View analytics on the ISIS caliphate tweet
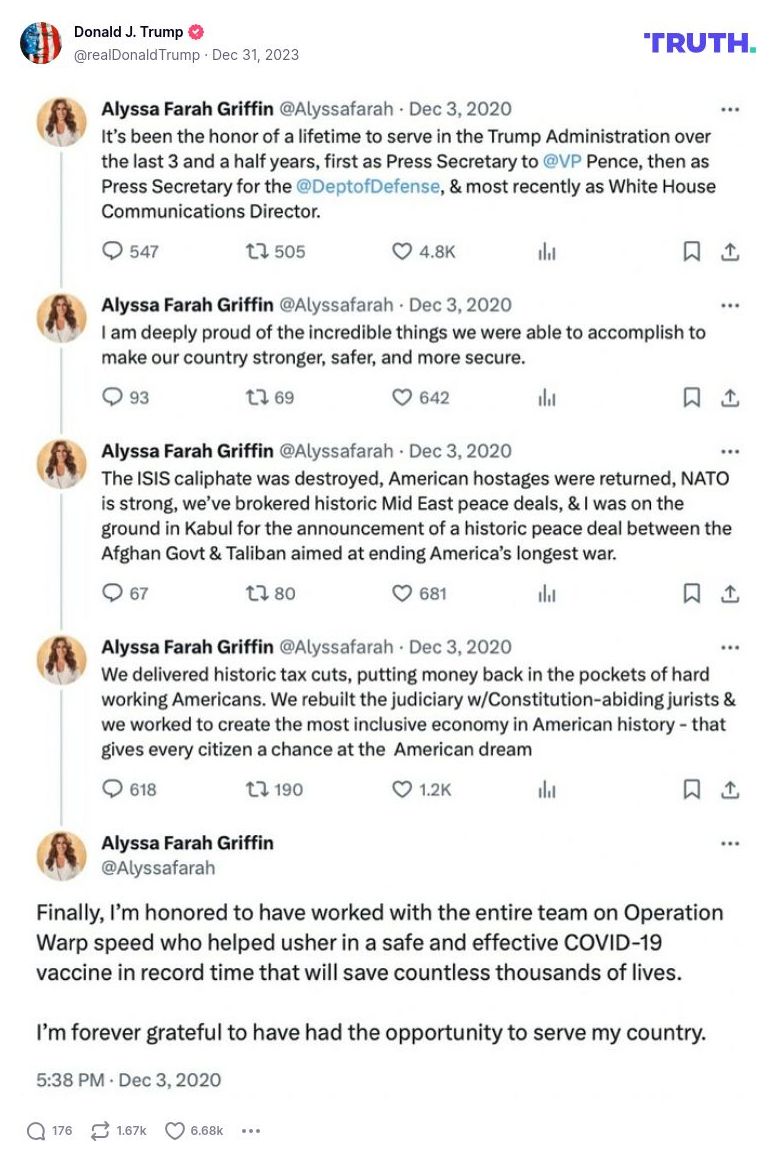Screen dimensions: 777x1161 [x=547, y=594]
